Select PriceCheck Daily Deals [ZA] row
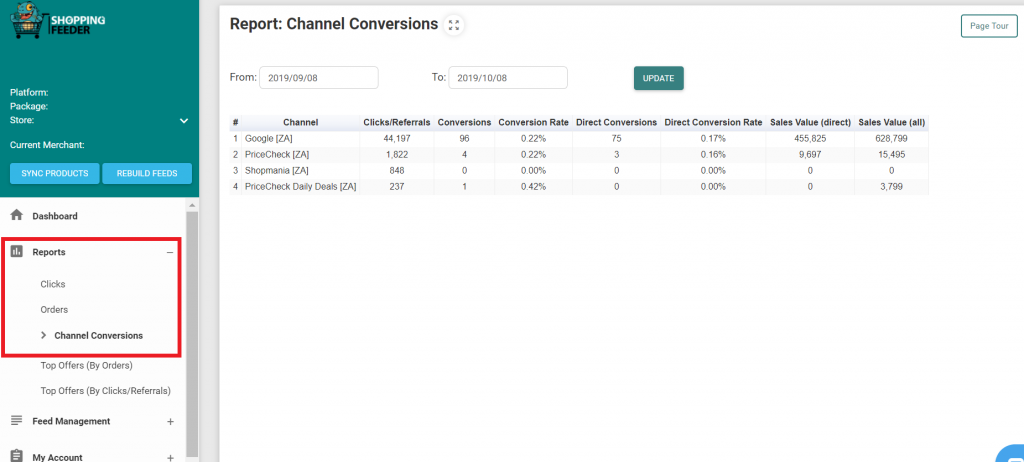This screenshot has width=1024, height=462. pyautogui.click(x=579, y=186)
